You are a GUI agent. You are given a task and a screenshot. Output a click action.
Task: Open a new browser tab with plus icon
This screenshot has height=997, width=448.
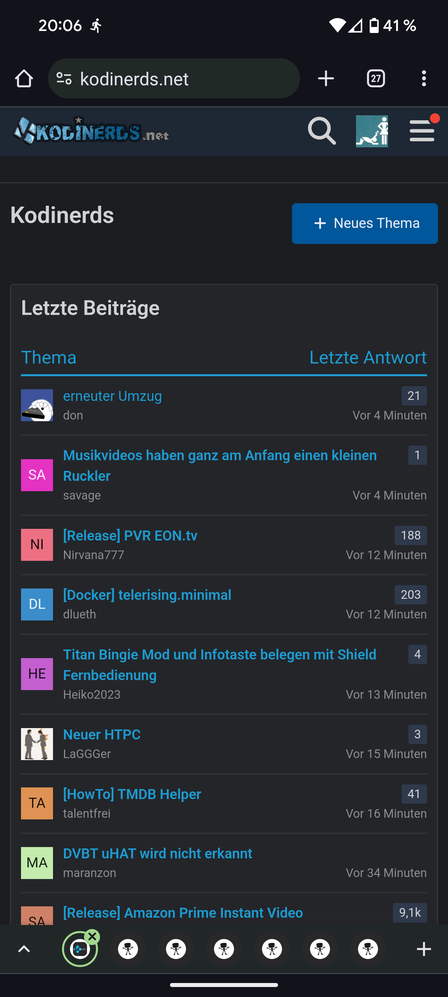[326, 79]
